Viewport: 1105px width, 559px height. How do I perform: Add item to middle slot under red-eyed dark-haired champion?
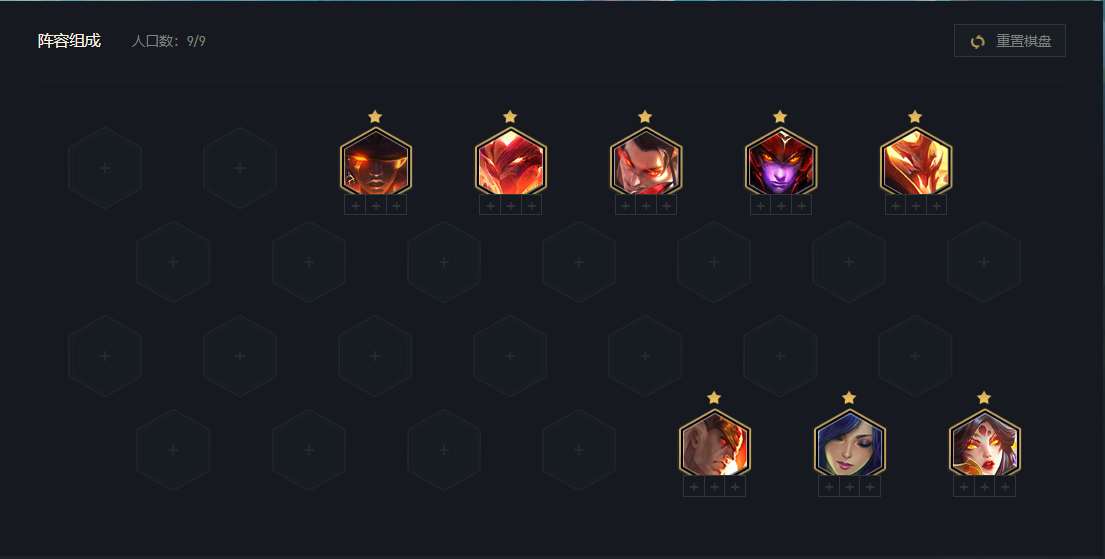(x=646, y=205)
